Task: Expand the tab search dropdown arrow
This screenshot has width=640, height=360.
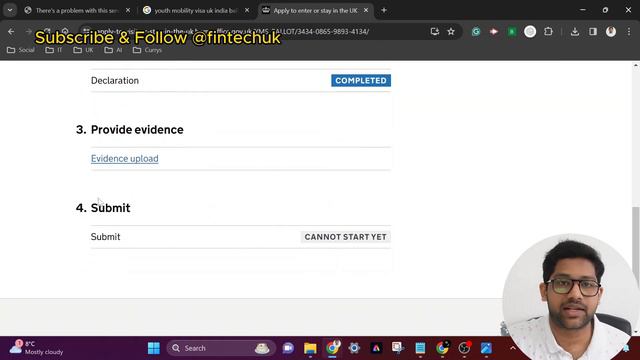Action: (10, 10)
